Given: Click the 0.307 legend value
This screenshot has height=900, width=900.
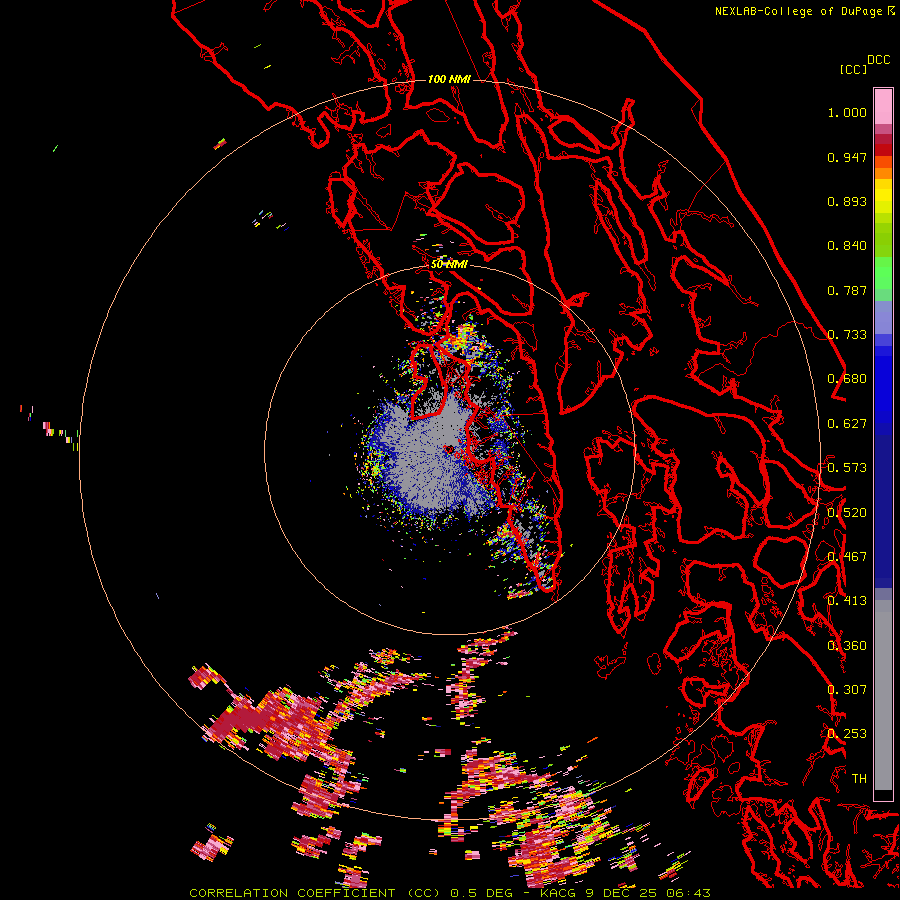Looking at the screenshot, I should pos(847,690).
